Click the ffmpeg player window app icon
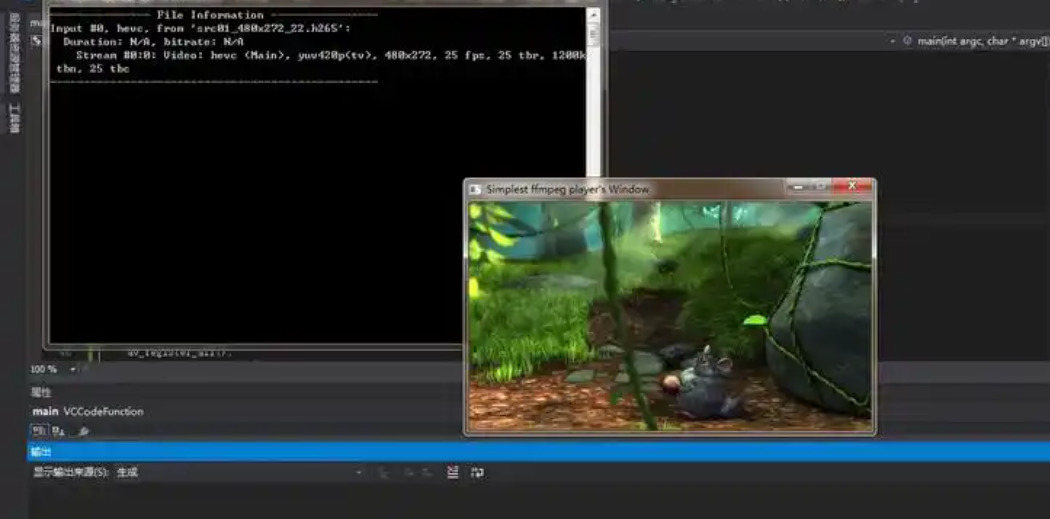 pos(475,190)
